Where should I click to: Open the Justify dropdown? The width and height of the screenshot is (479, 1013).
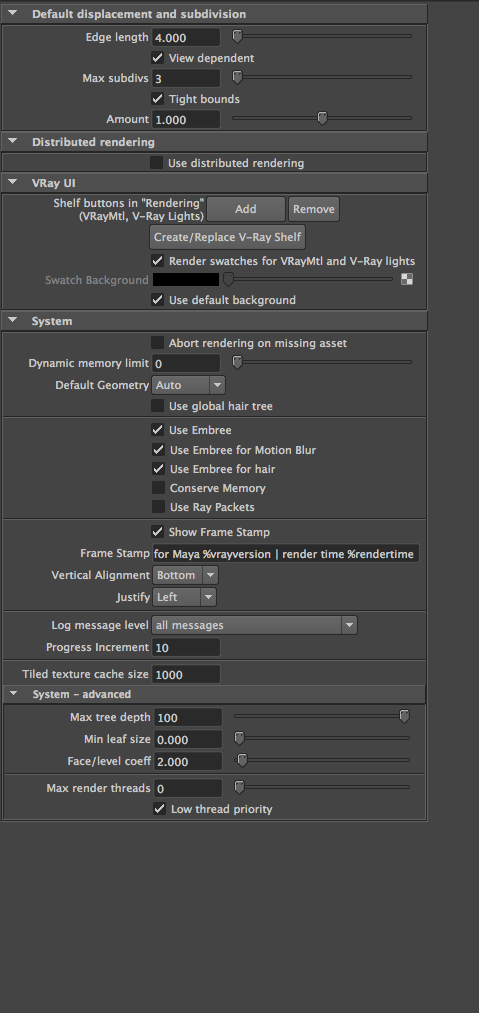(x=184, y=597)
